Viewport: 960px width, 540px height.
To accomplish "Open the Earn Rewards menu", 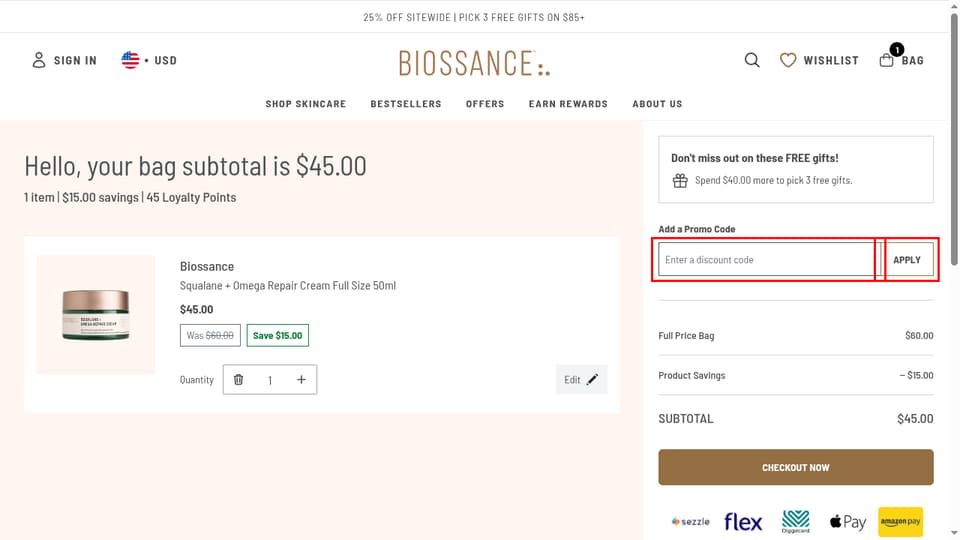I will pos(568,104).
